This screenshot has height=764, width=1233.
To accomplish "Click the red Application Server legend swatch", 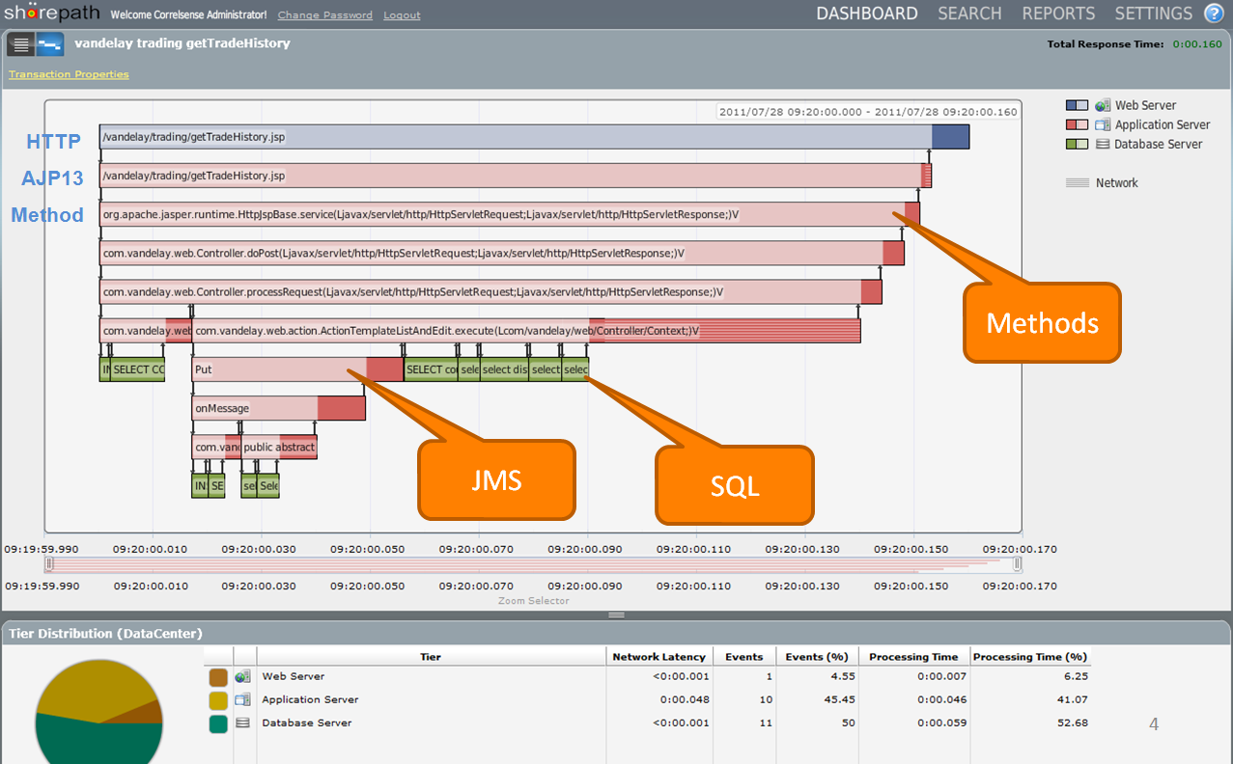I will (x=1077, y=125).
